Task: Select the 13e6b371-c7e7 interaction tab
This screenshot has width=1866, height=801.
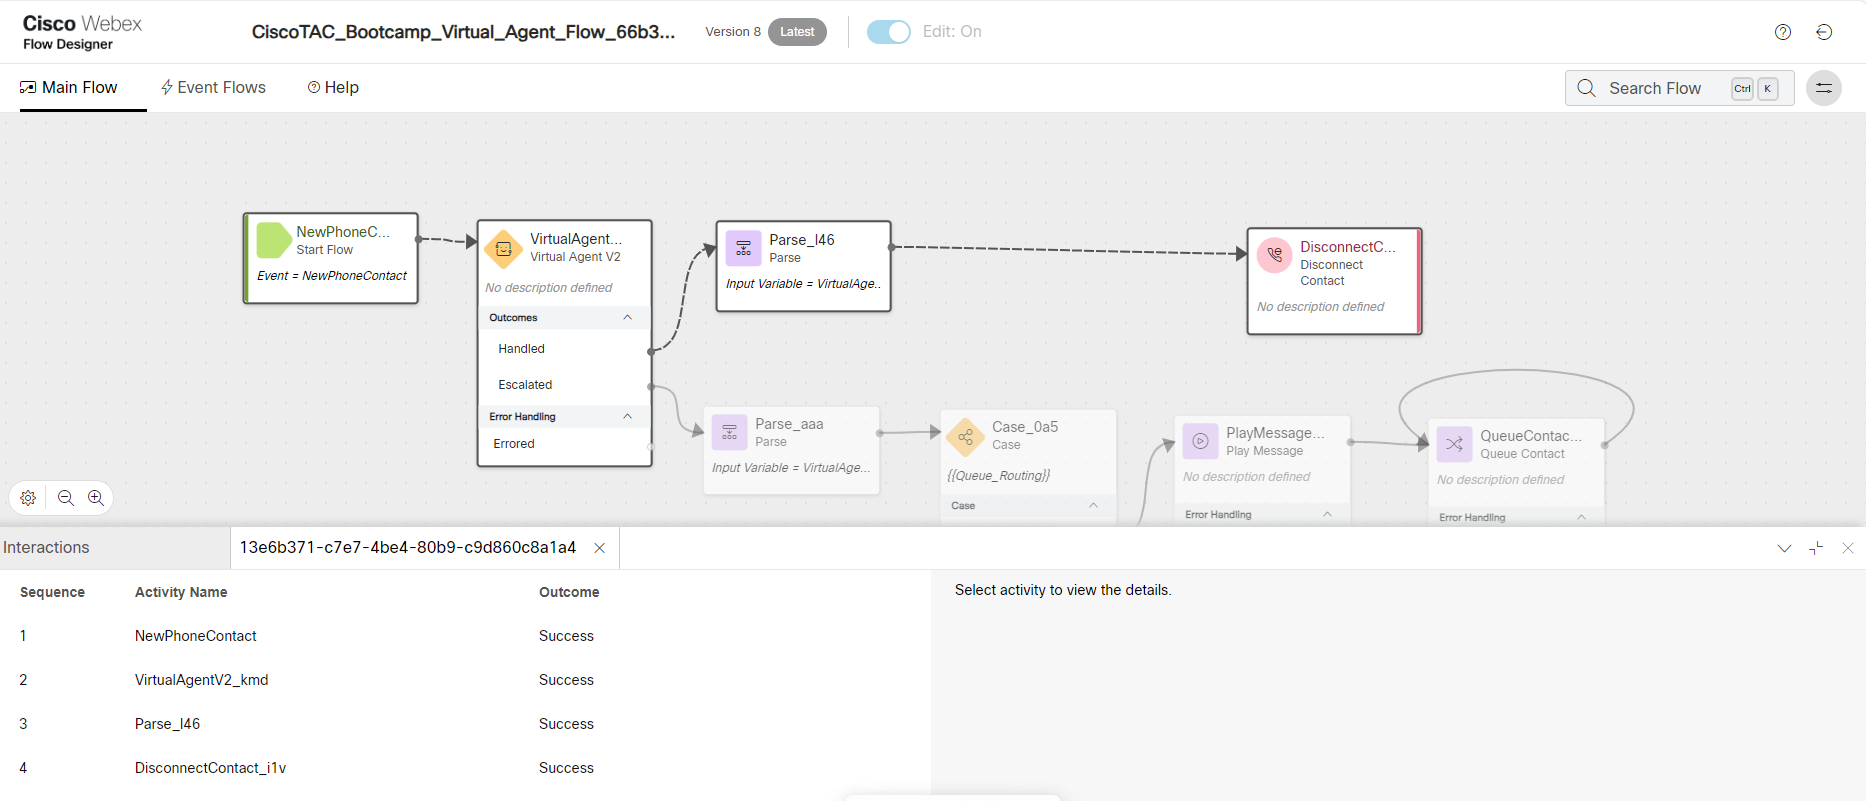Action: point(408,548)
